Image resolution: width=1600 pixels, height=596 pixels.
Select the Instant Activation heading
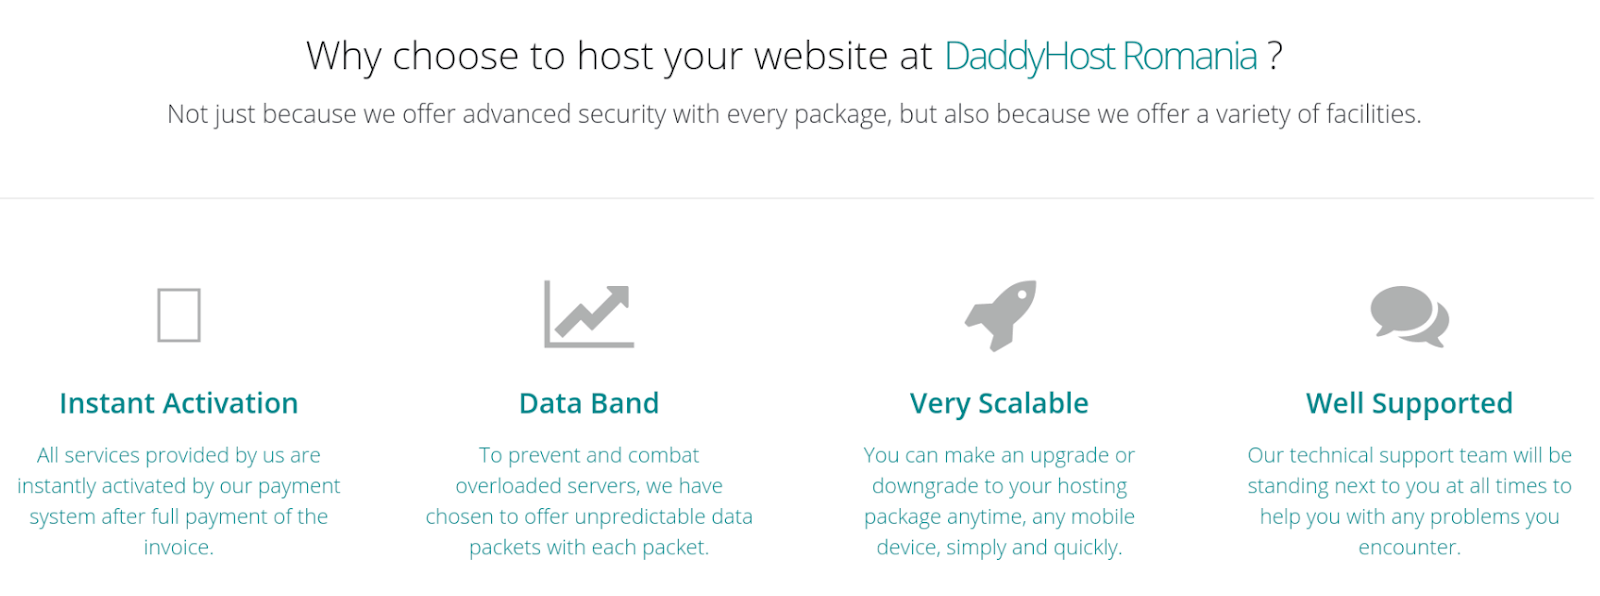coord(179,403)
